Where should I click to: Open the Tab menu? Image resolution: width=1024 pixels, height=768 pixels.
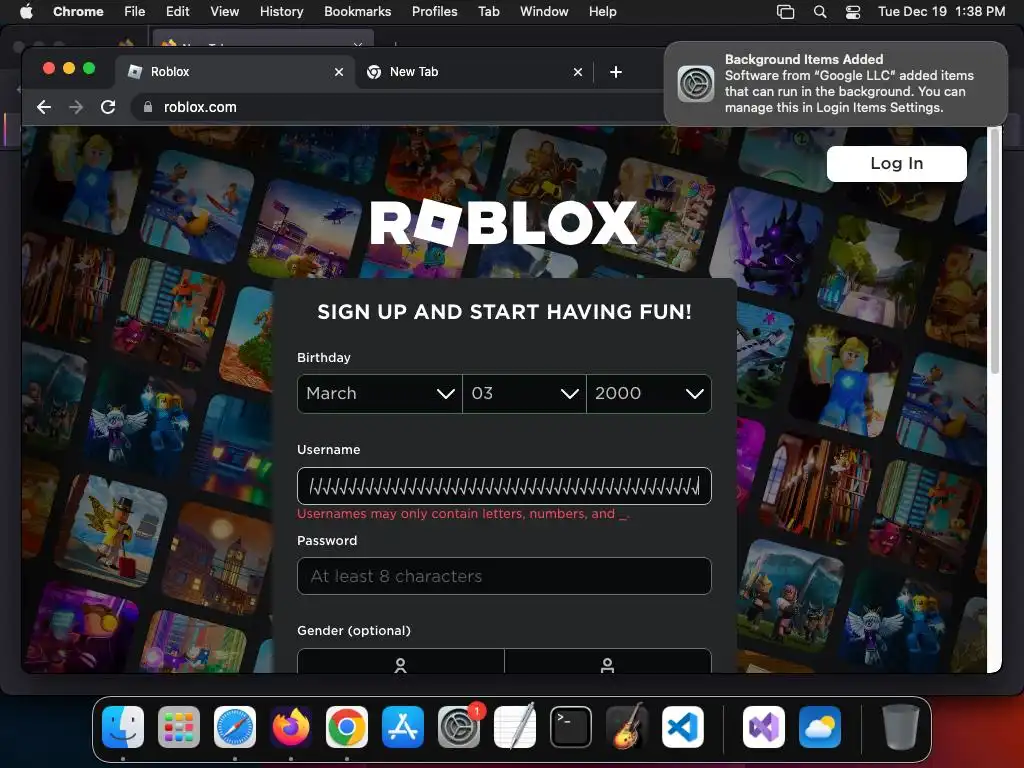[x=488, y=11]
